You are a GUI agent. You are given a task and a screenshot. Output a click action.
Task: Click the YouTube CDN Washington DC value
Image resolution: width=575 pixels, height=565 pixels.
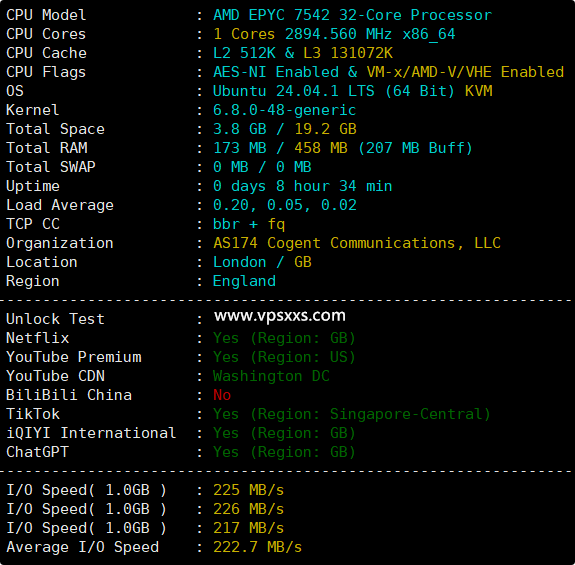271,376
